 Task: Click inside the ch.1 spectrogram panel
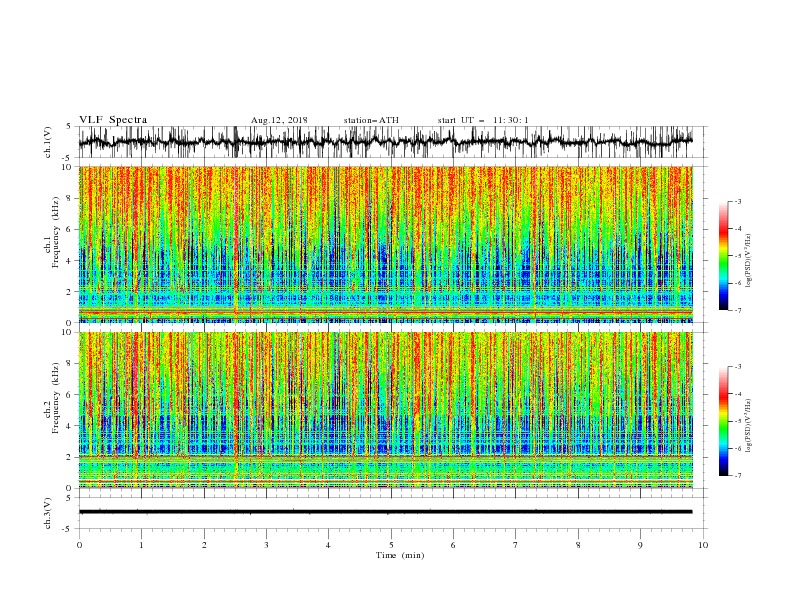(x=385, y=244)
